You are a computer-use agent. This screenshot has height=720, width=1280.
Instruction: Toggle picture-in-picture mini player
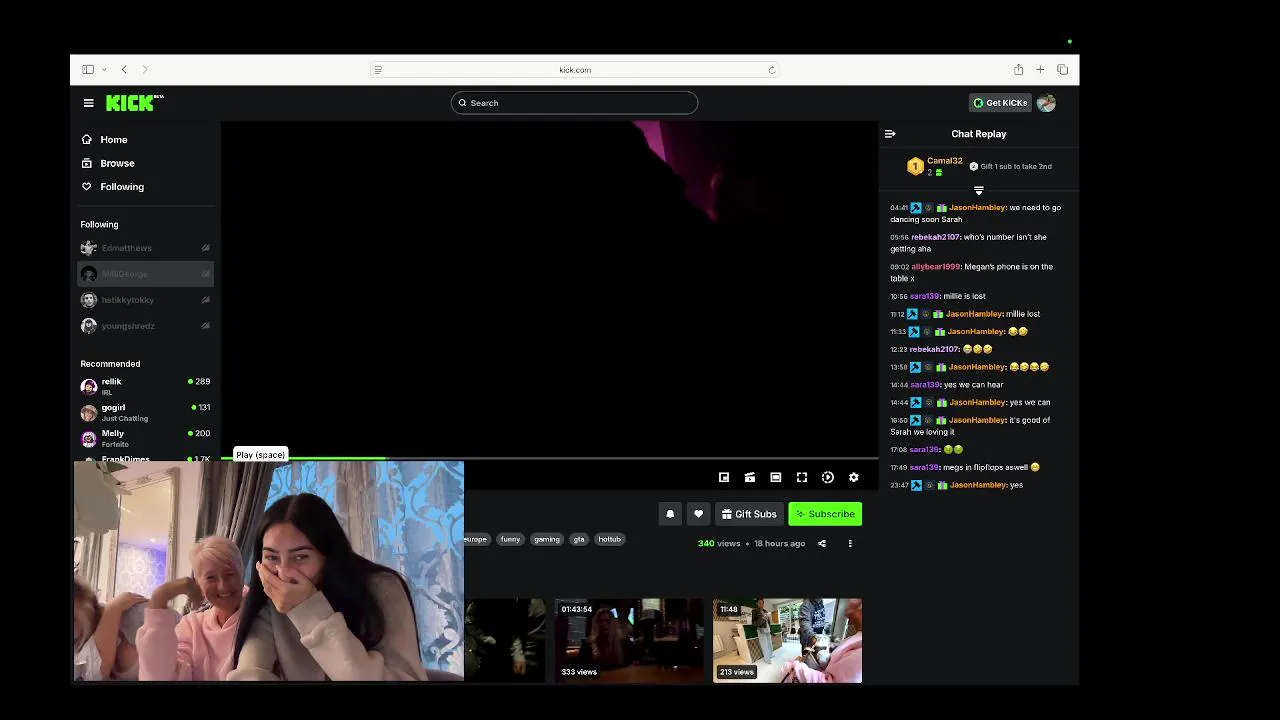click(724, 478)
